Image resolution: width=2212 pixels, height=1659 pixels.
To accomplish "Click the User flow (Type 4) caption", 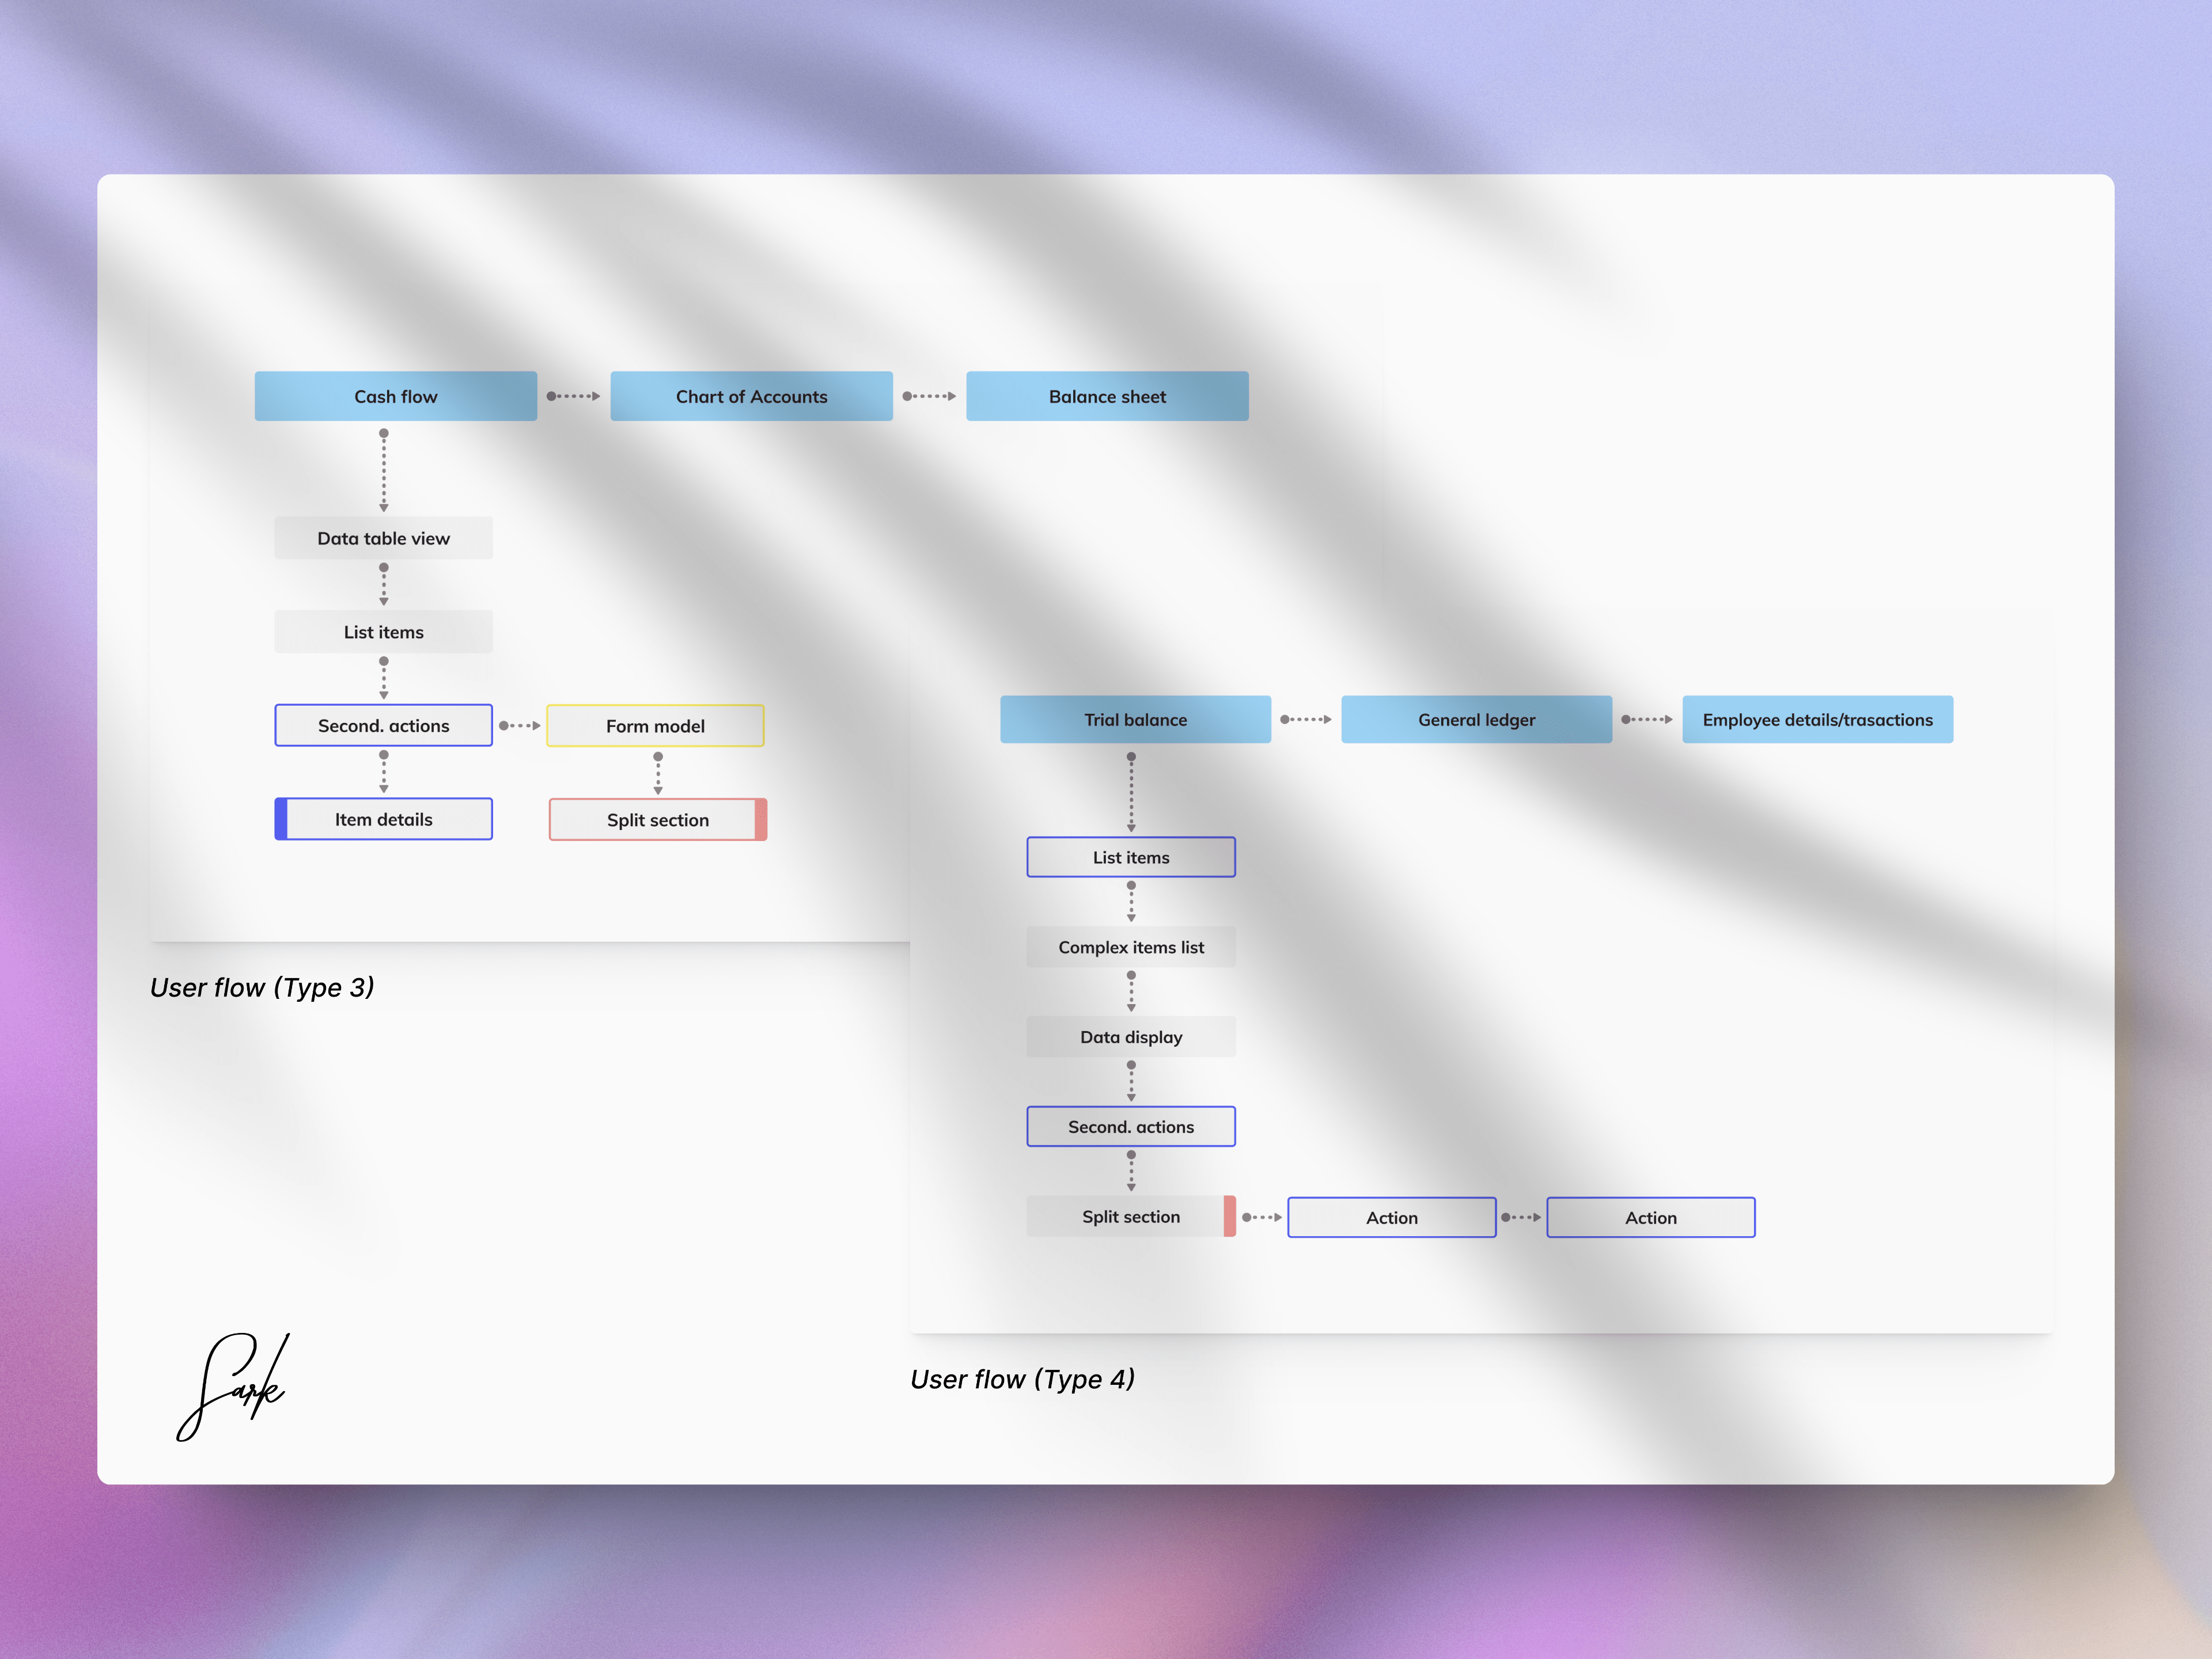I will pyautogui.click(x=1022, y=1380).
